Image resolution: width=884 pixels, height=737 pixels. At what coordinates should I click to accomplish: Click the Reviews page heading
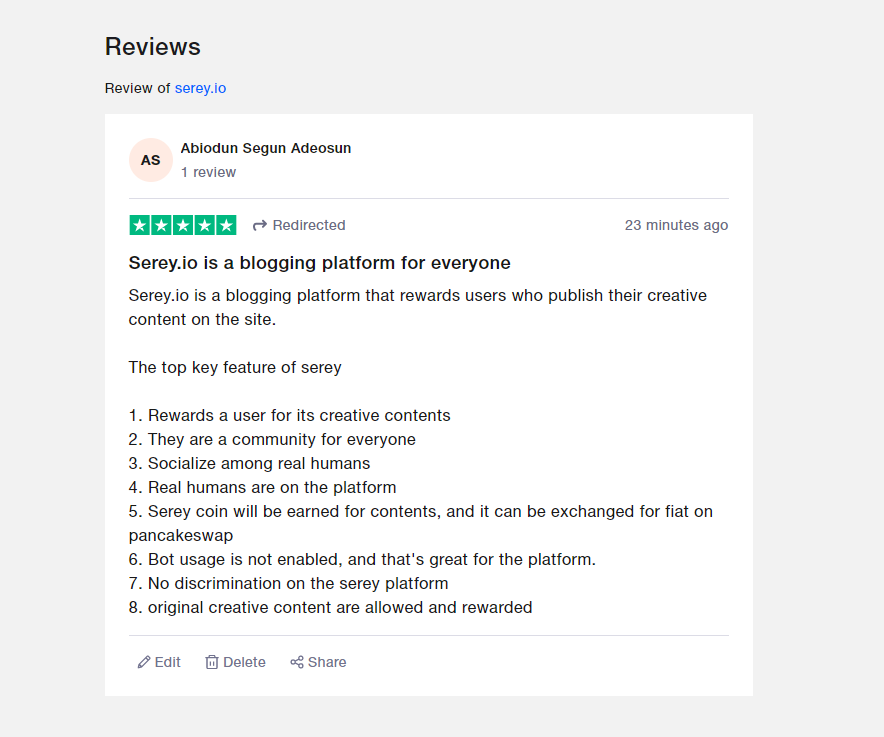(x=153, y=47)
